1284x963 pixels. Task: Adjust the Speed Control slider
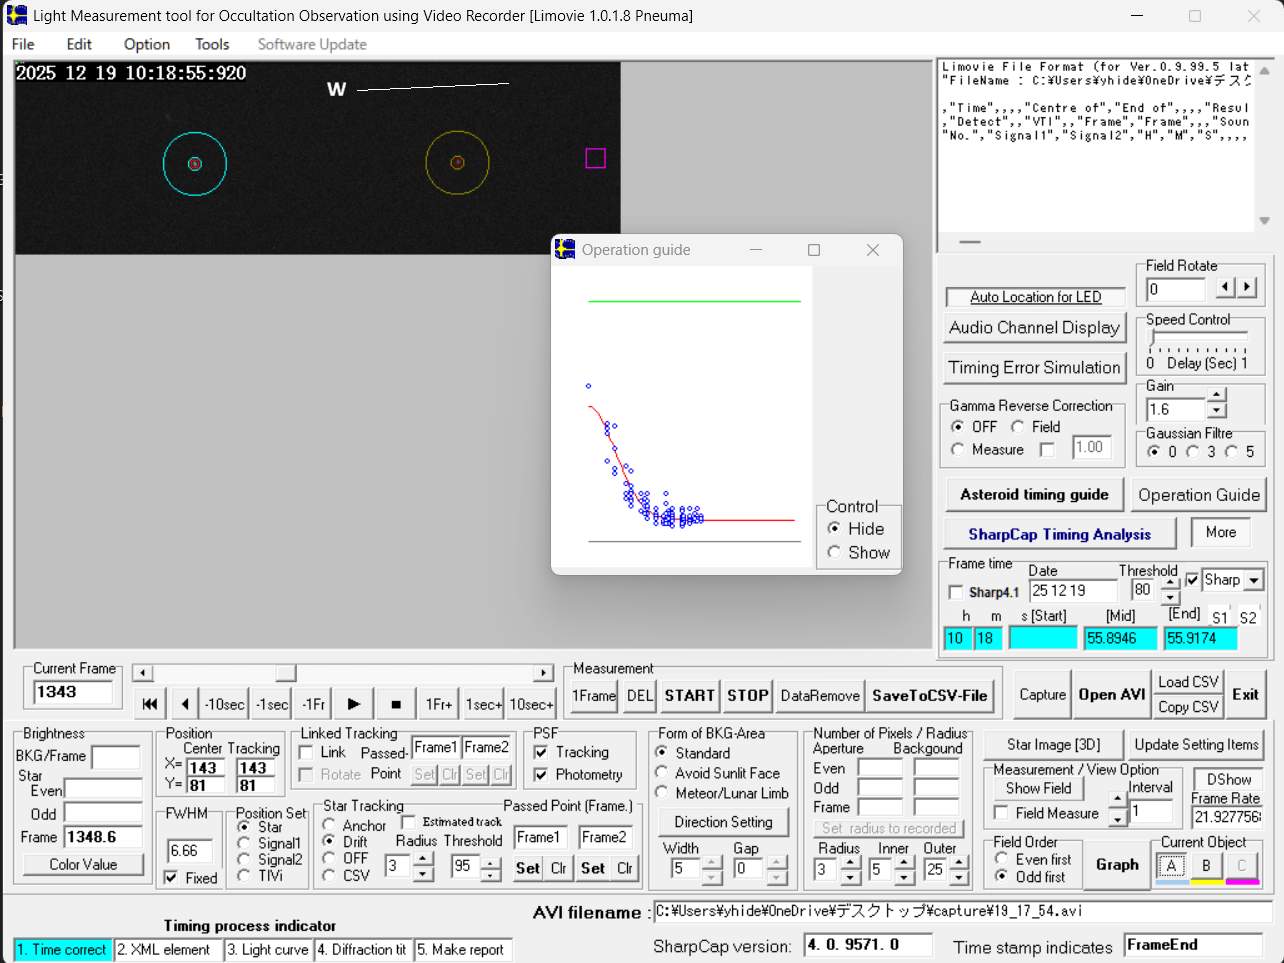coord(1153,338)
